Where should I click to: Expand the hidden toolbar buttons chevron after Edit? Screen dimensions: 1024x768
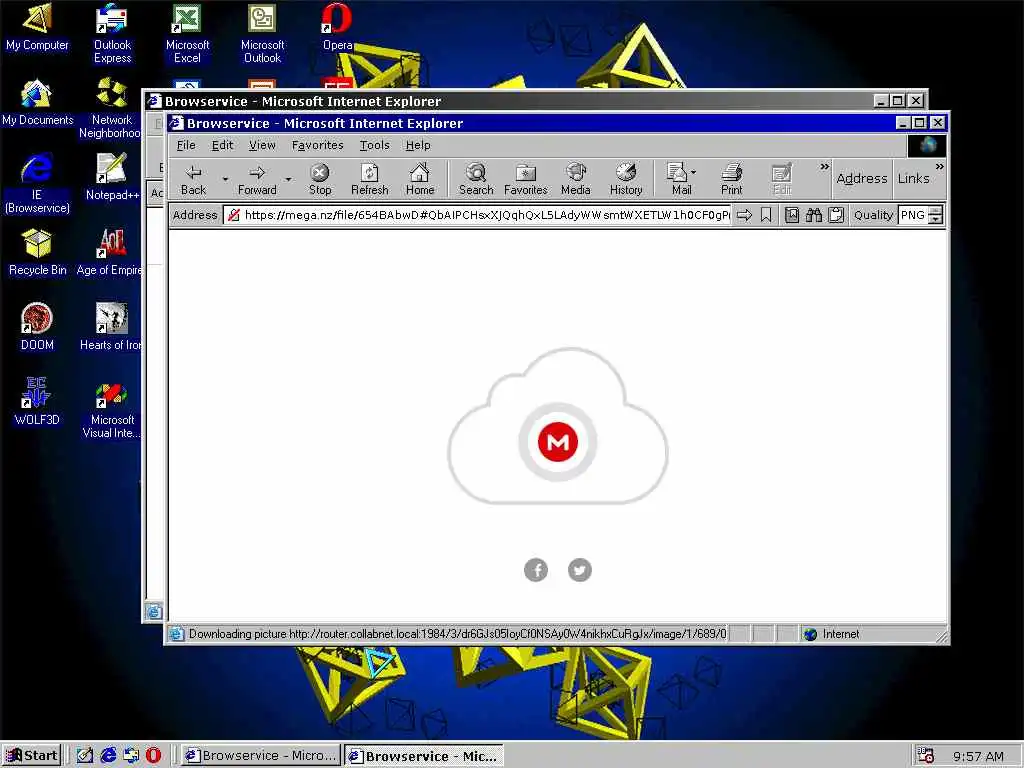pos(824,167)
